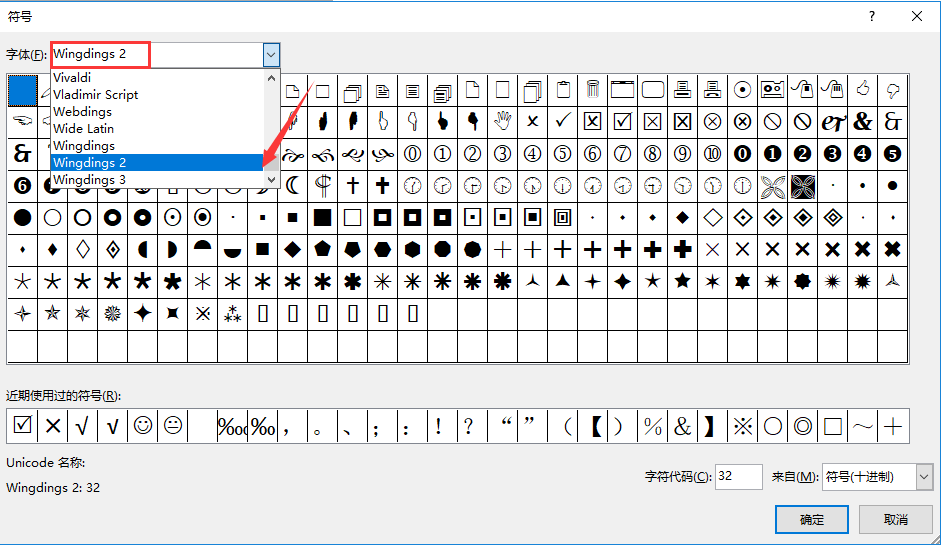Click the font list scroll-down arrow
942x545 pixels.
(272, 179)
